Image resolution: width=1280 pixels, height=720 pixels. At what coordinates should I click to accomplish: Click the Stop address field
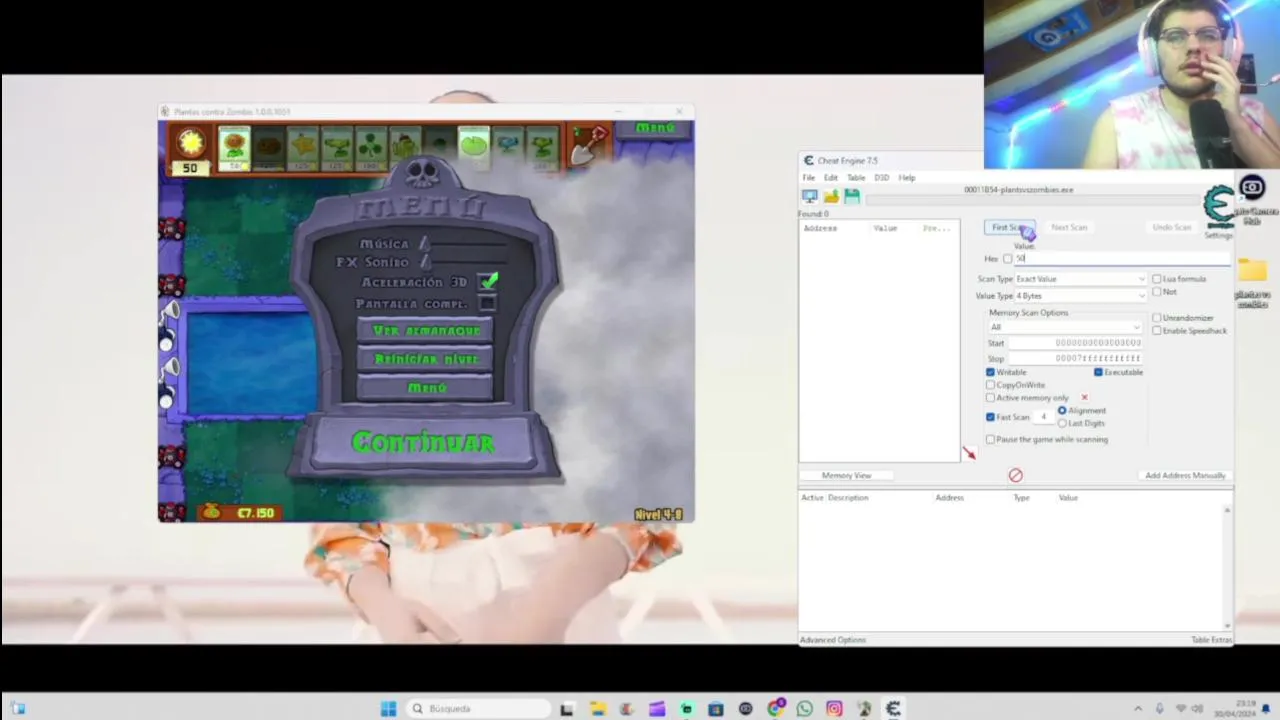1075,358
